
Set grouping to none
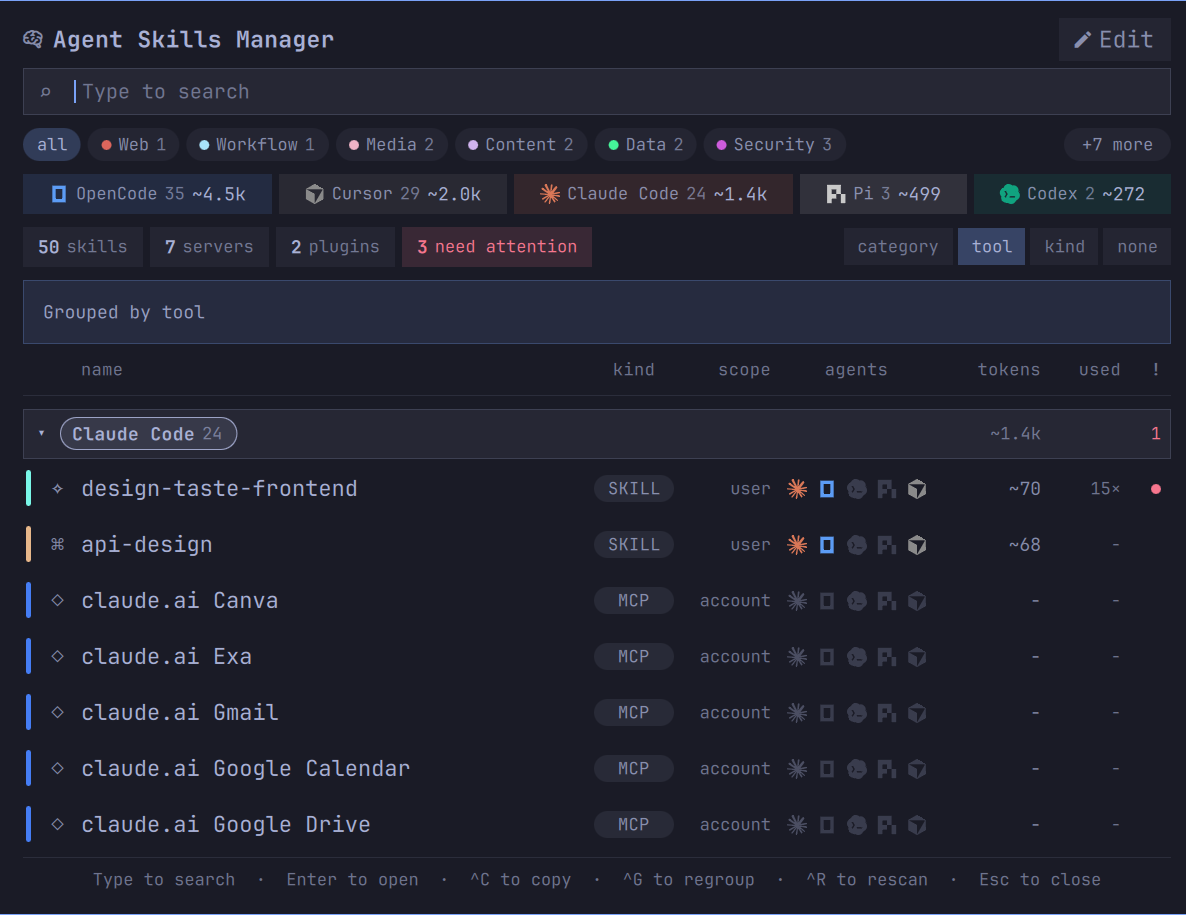[x=1137, y=247]
